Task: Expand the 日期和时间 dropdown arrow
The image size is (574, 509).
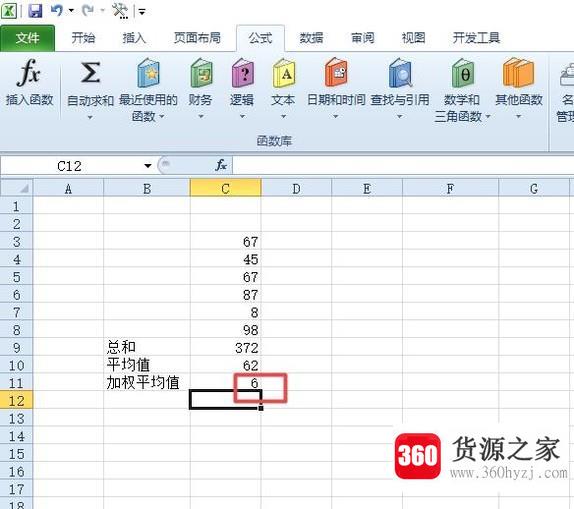Action: click(x=335, y=117)
